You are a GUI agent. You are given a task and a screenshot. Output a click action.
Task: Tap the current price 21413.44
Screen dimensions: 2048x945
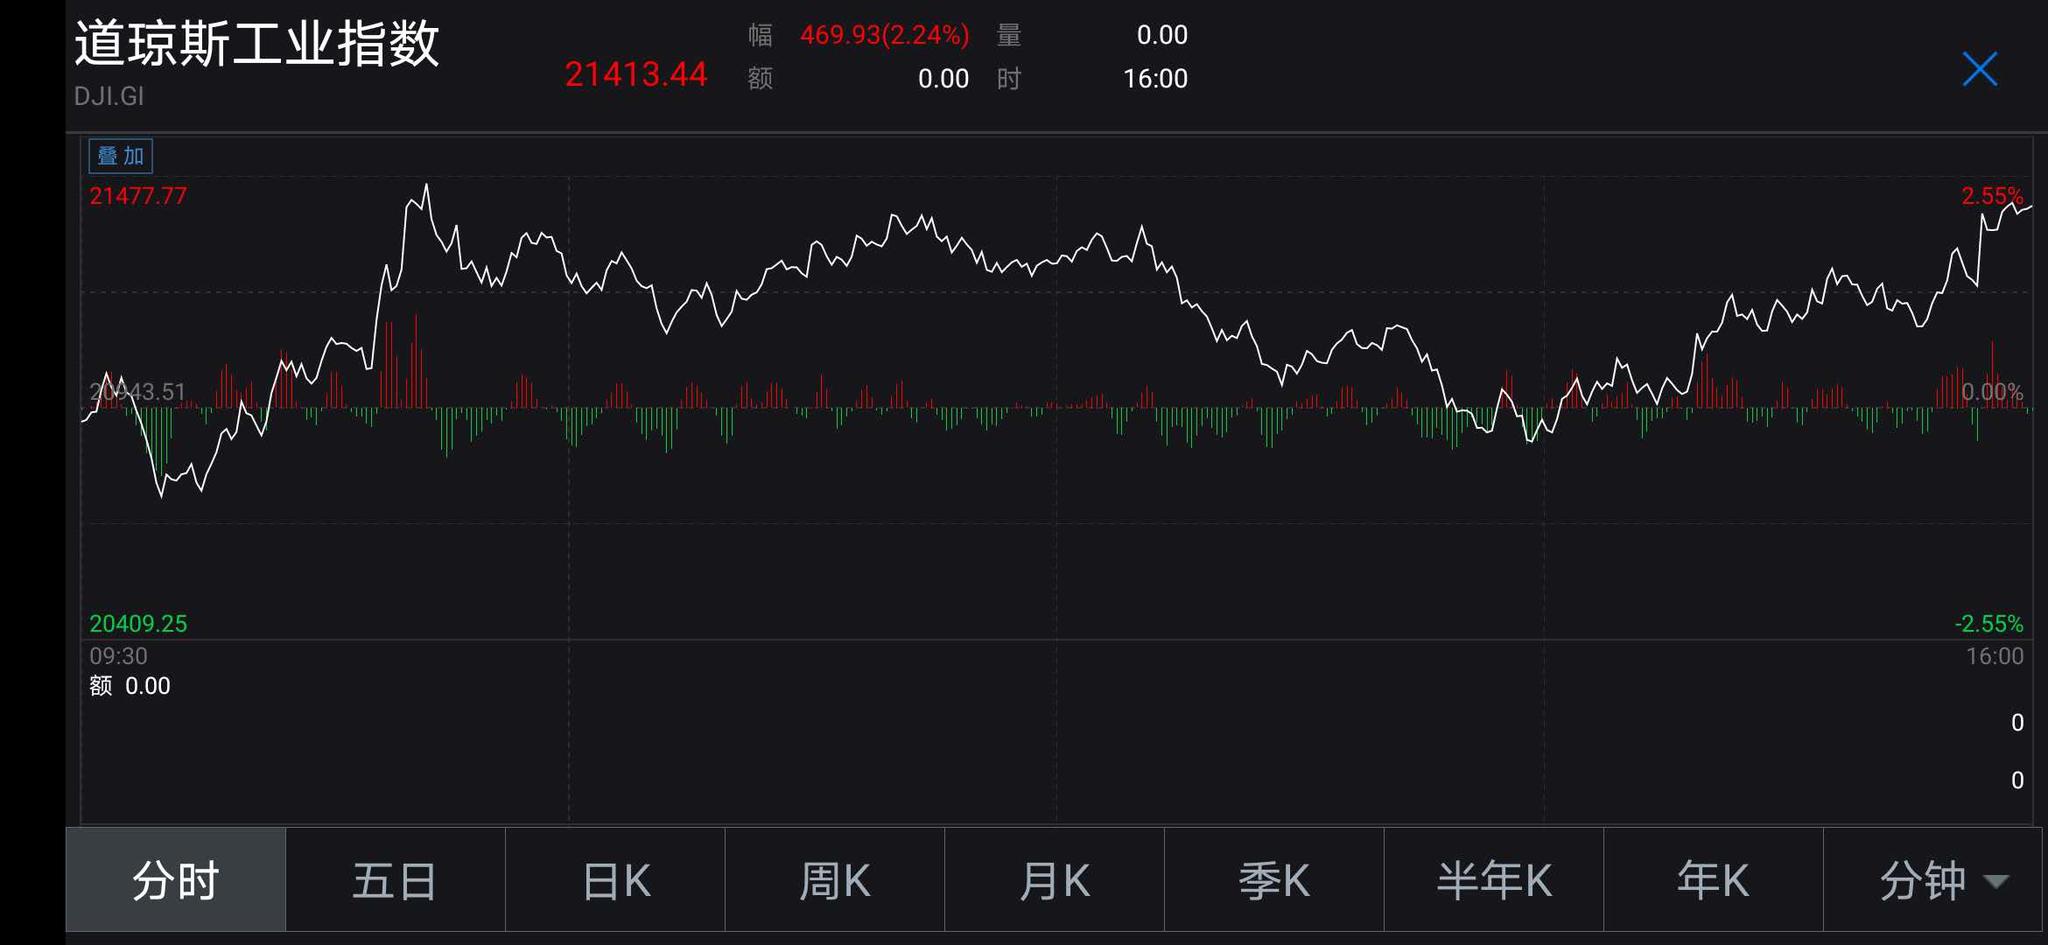point(637,72)
